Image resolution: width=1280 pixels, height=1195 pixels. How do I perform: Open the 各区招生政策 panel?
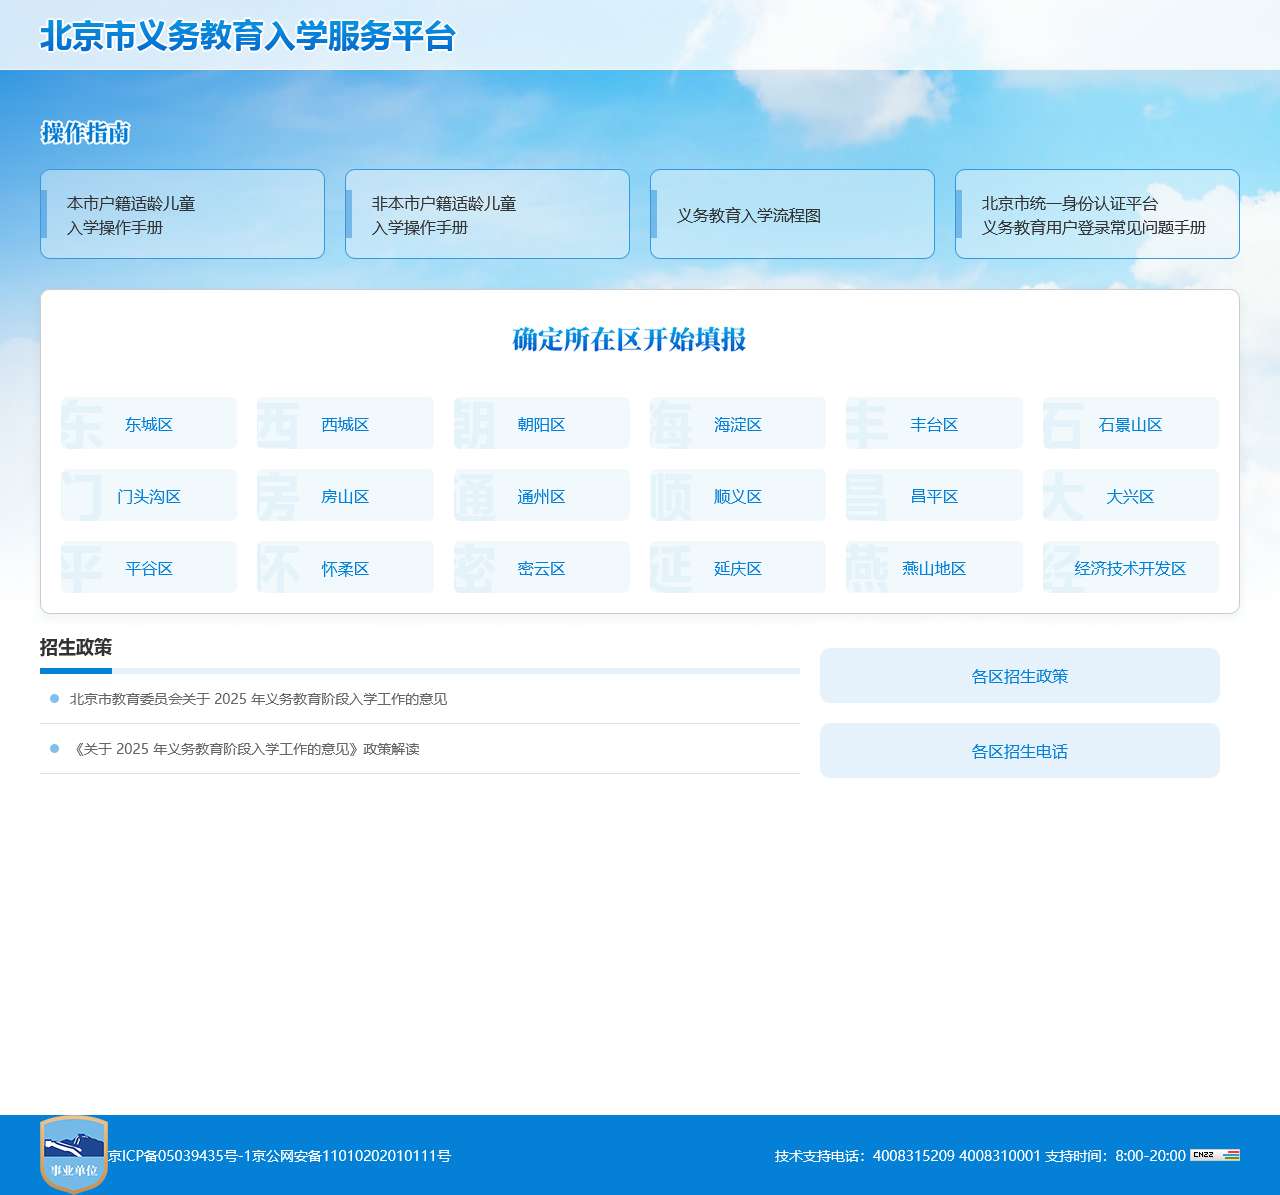[x=1019, y=675]
